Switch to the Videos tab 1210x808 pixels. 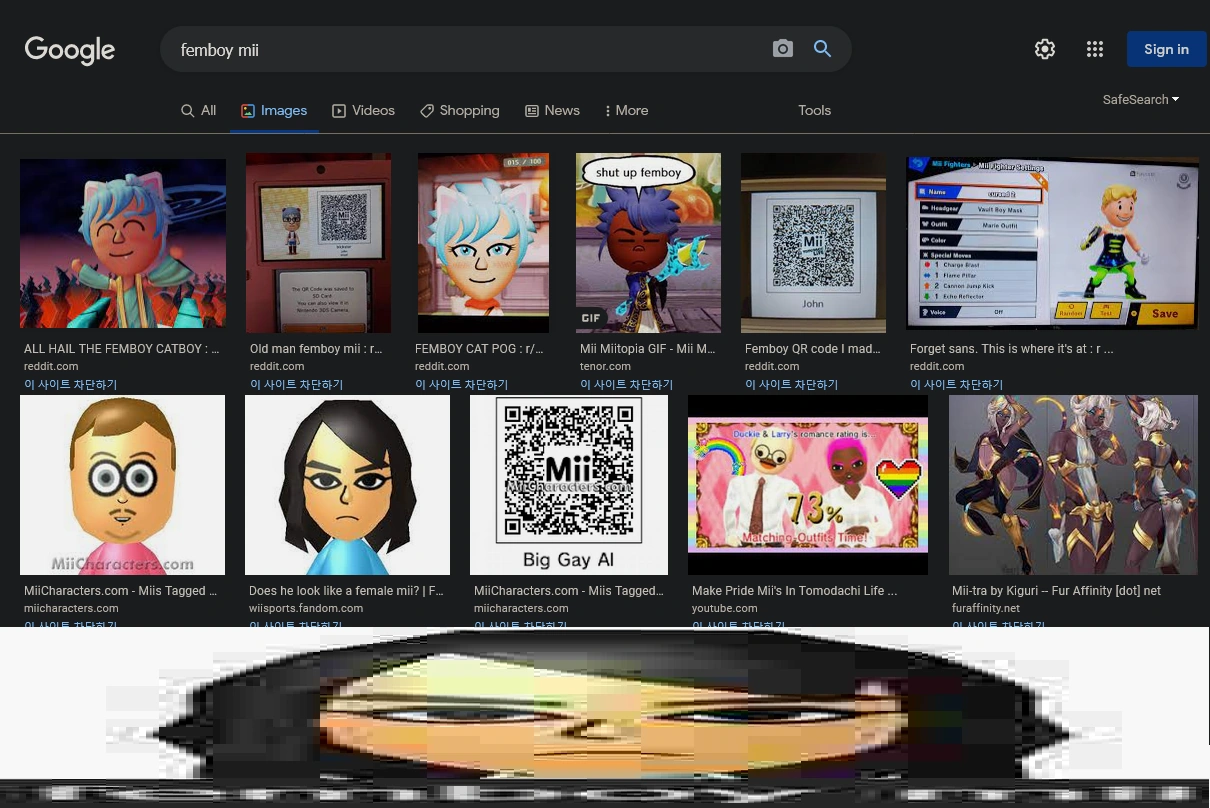point(363,110)
